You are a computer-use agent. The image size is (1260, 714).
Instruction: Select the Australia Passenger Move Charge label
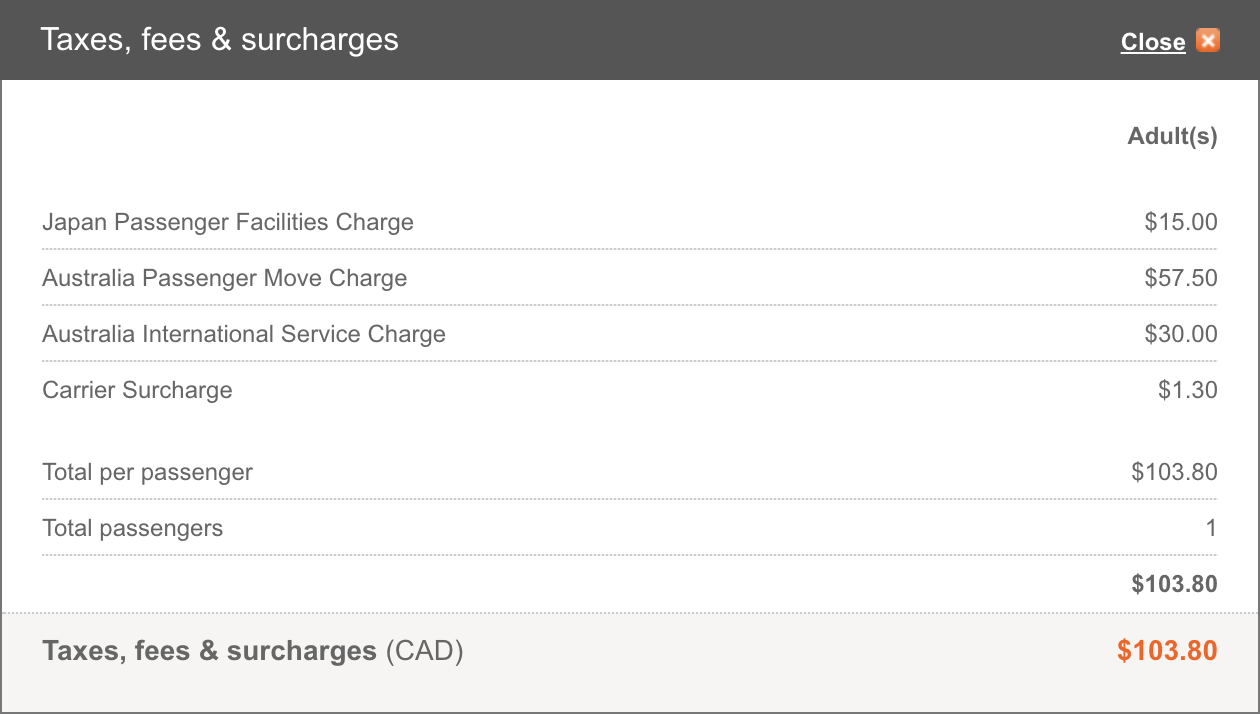(x=225, y=278)
